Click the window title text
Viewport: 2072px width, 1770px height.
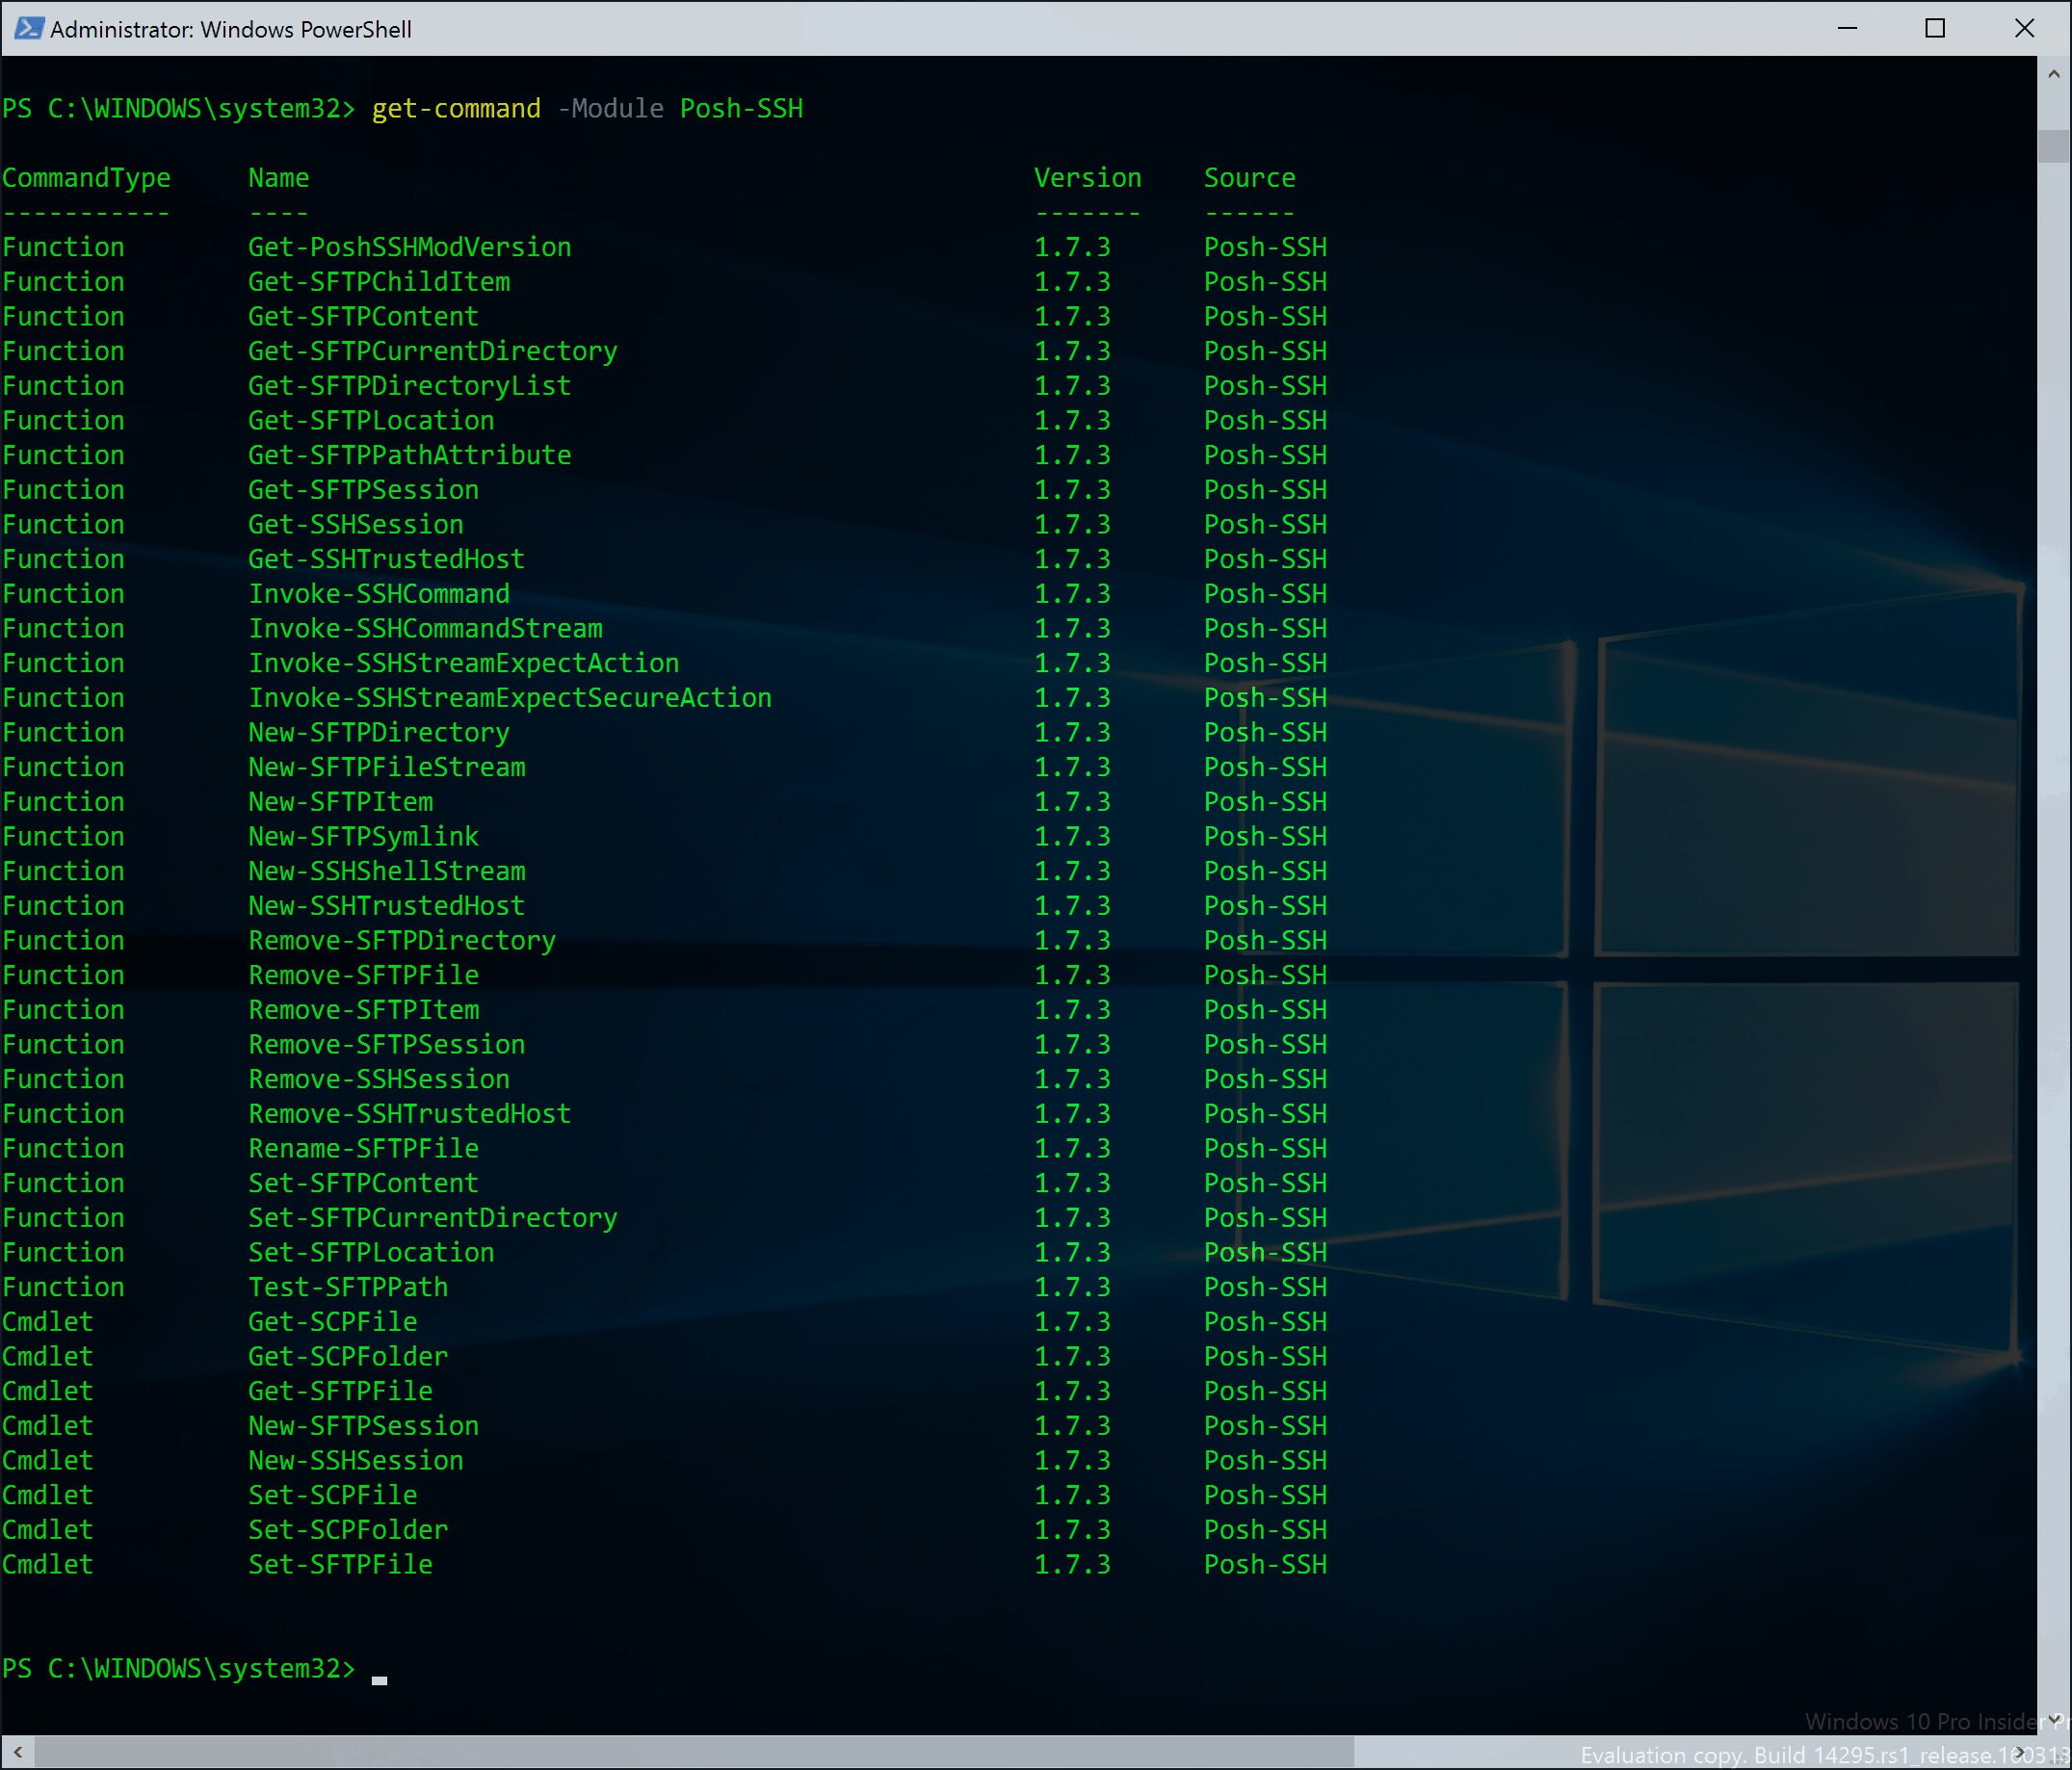tap(230, 29)
